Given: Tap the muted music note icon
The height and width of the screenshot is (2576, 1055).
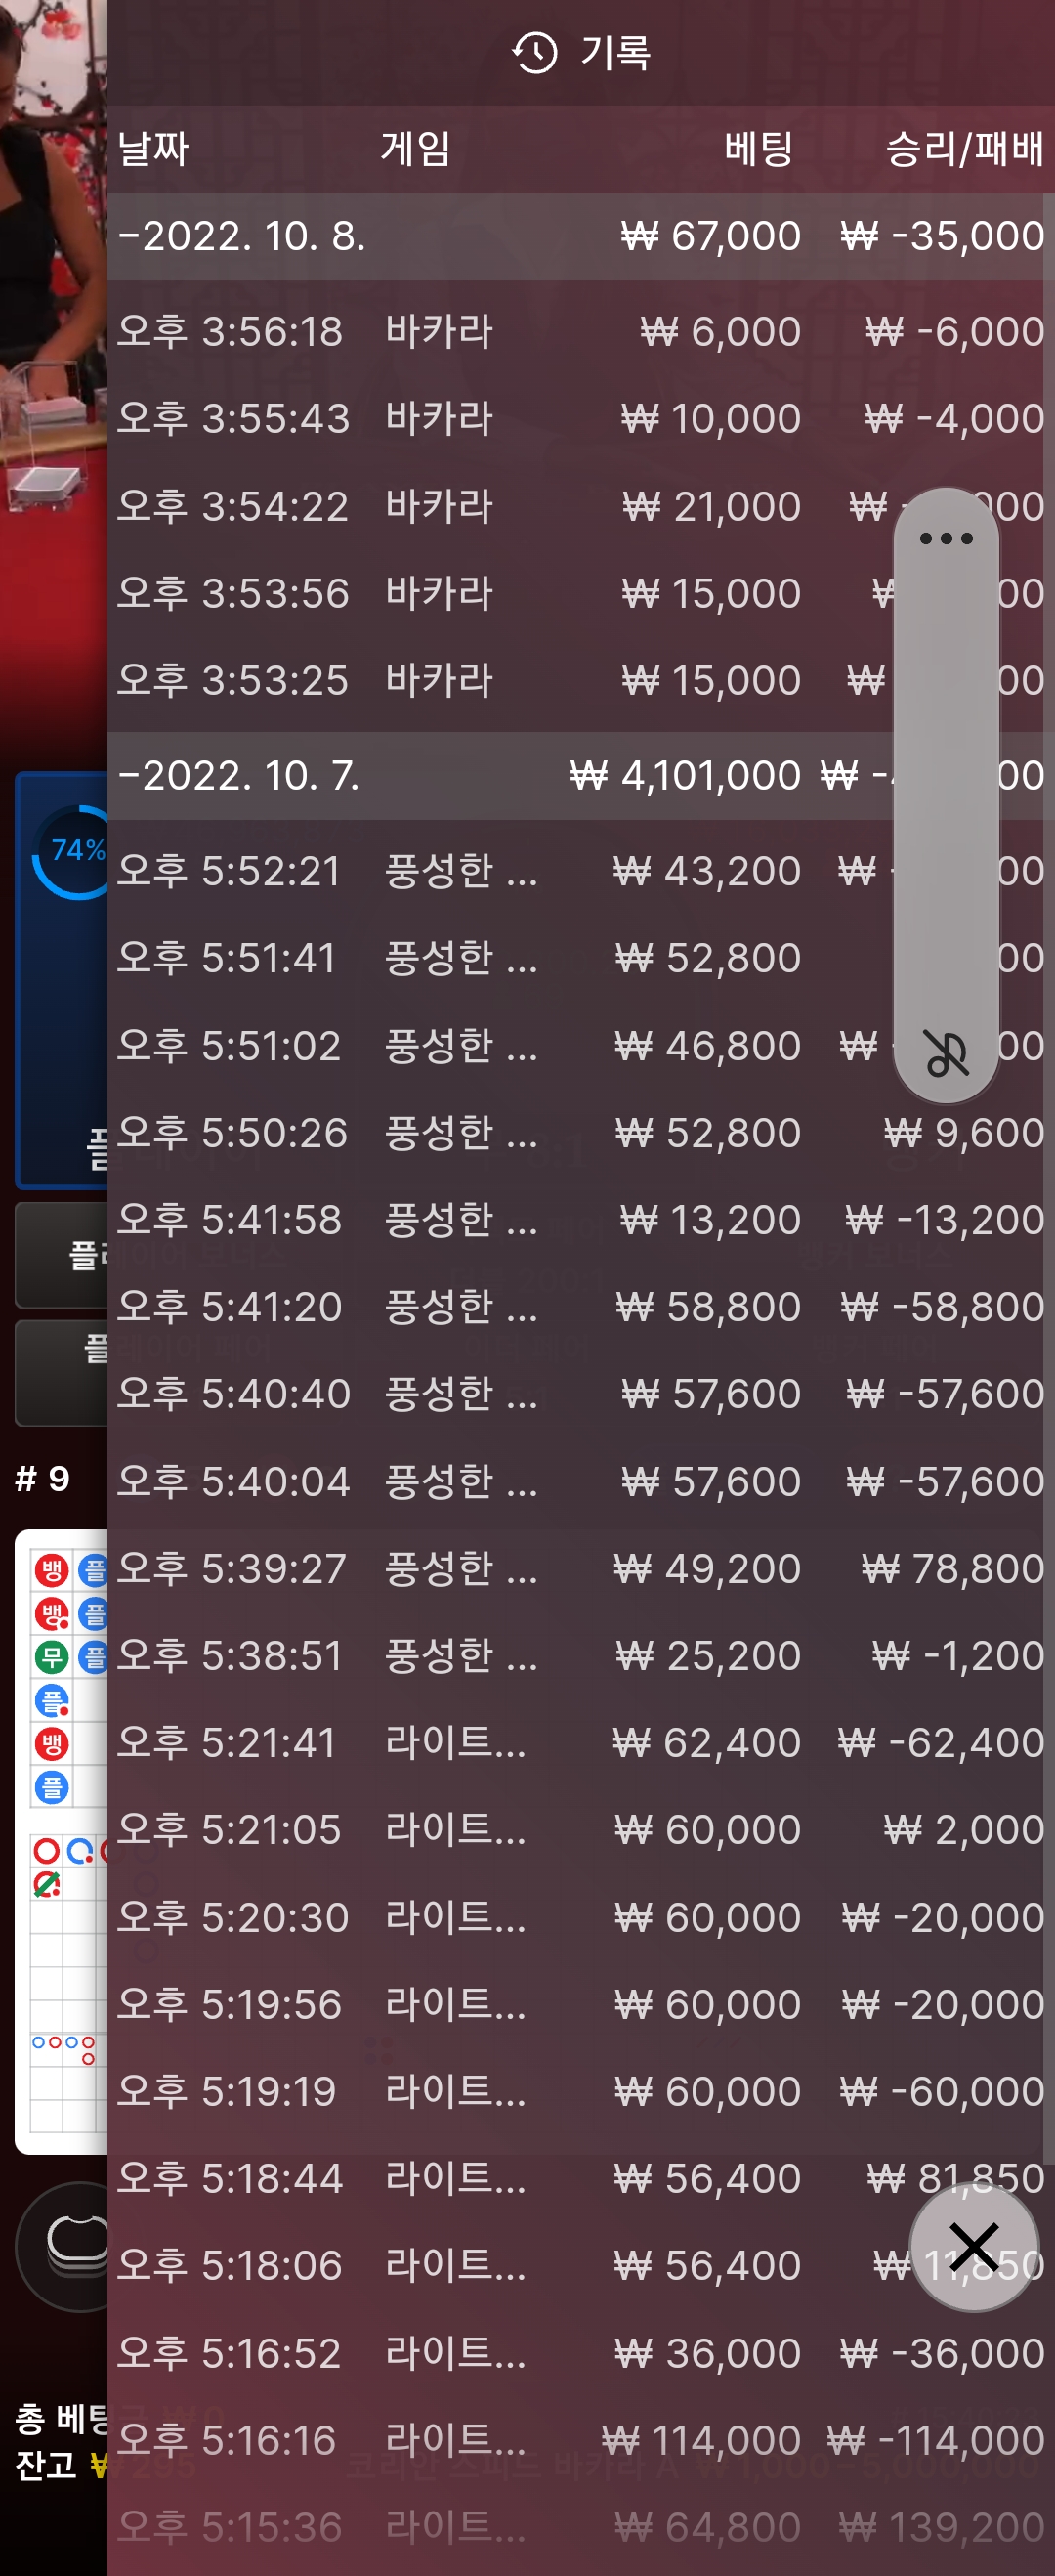Looking at the screenshot, I should (945, 1053).
